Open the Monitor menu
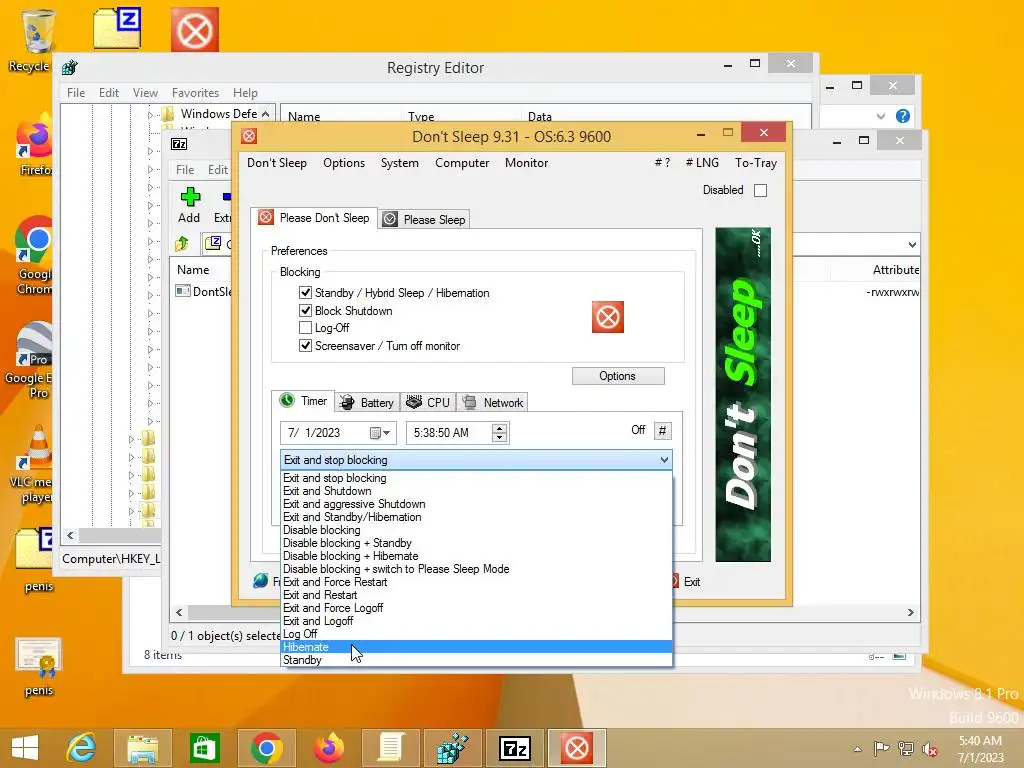1024x768 pixels. pyautogui.click(x=526, y=163)
